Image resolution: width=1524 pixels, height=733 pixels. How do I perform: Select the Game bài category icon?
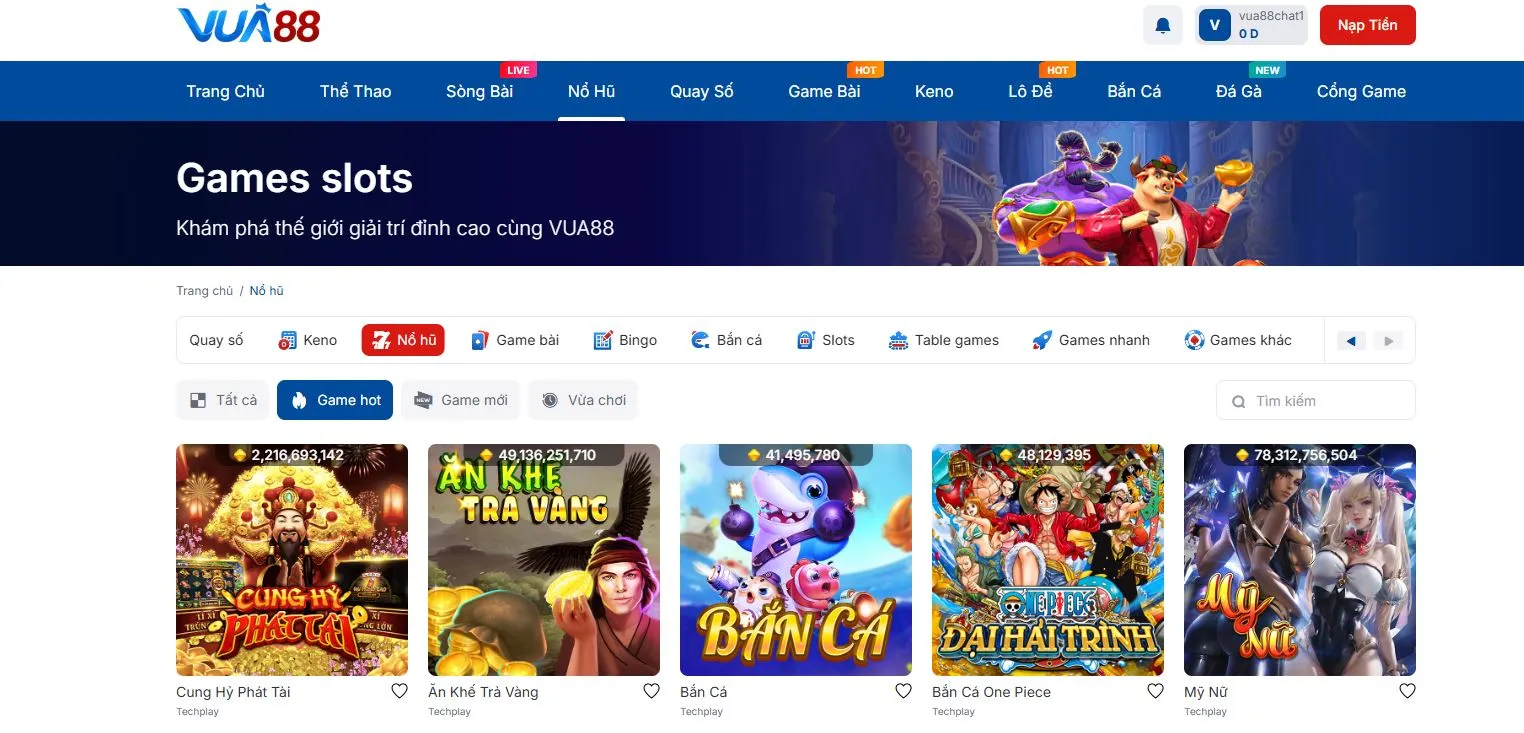pyautogui.click(x=481, y=340)
